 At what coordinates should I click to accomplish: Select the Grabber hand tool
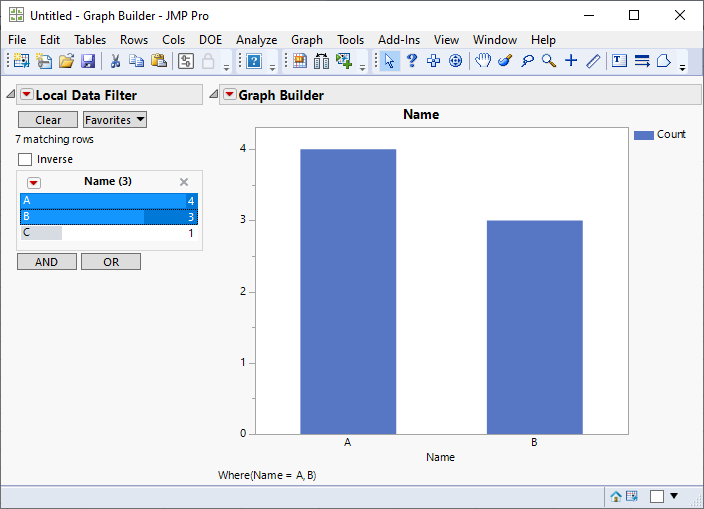(483, 61)
